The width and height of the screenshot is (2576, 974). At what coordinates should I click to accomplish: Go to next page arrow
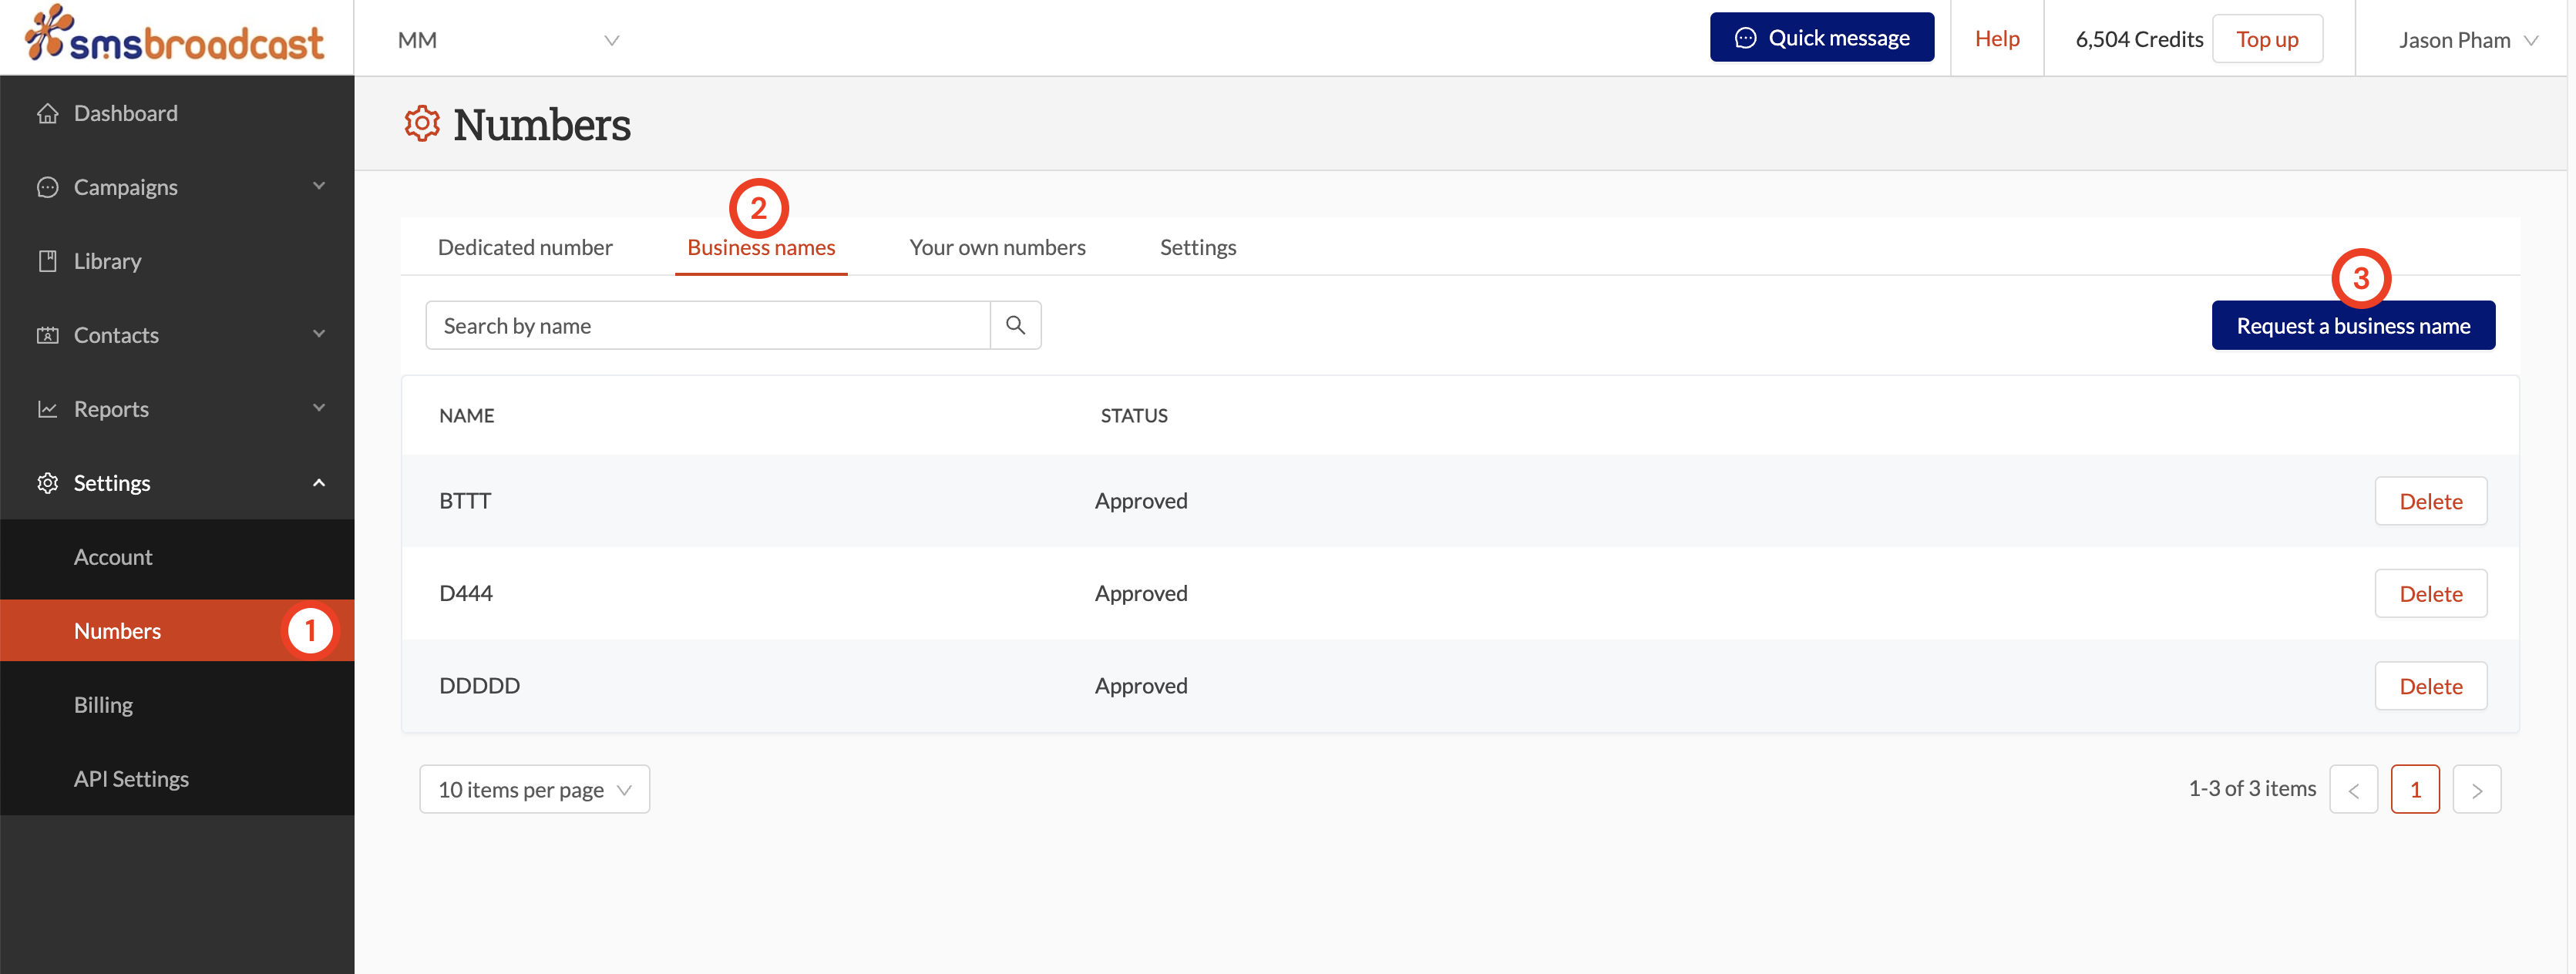click(x=2476, y=790)
